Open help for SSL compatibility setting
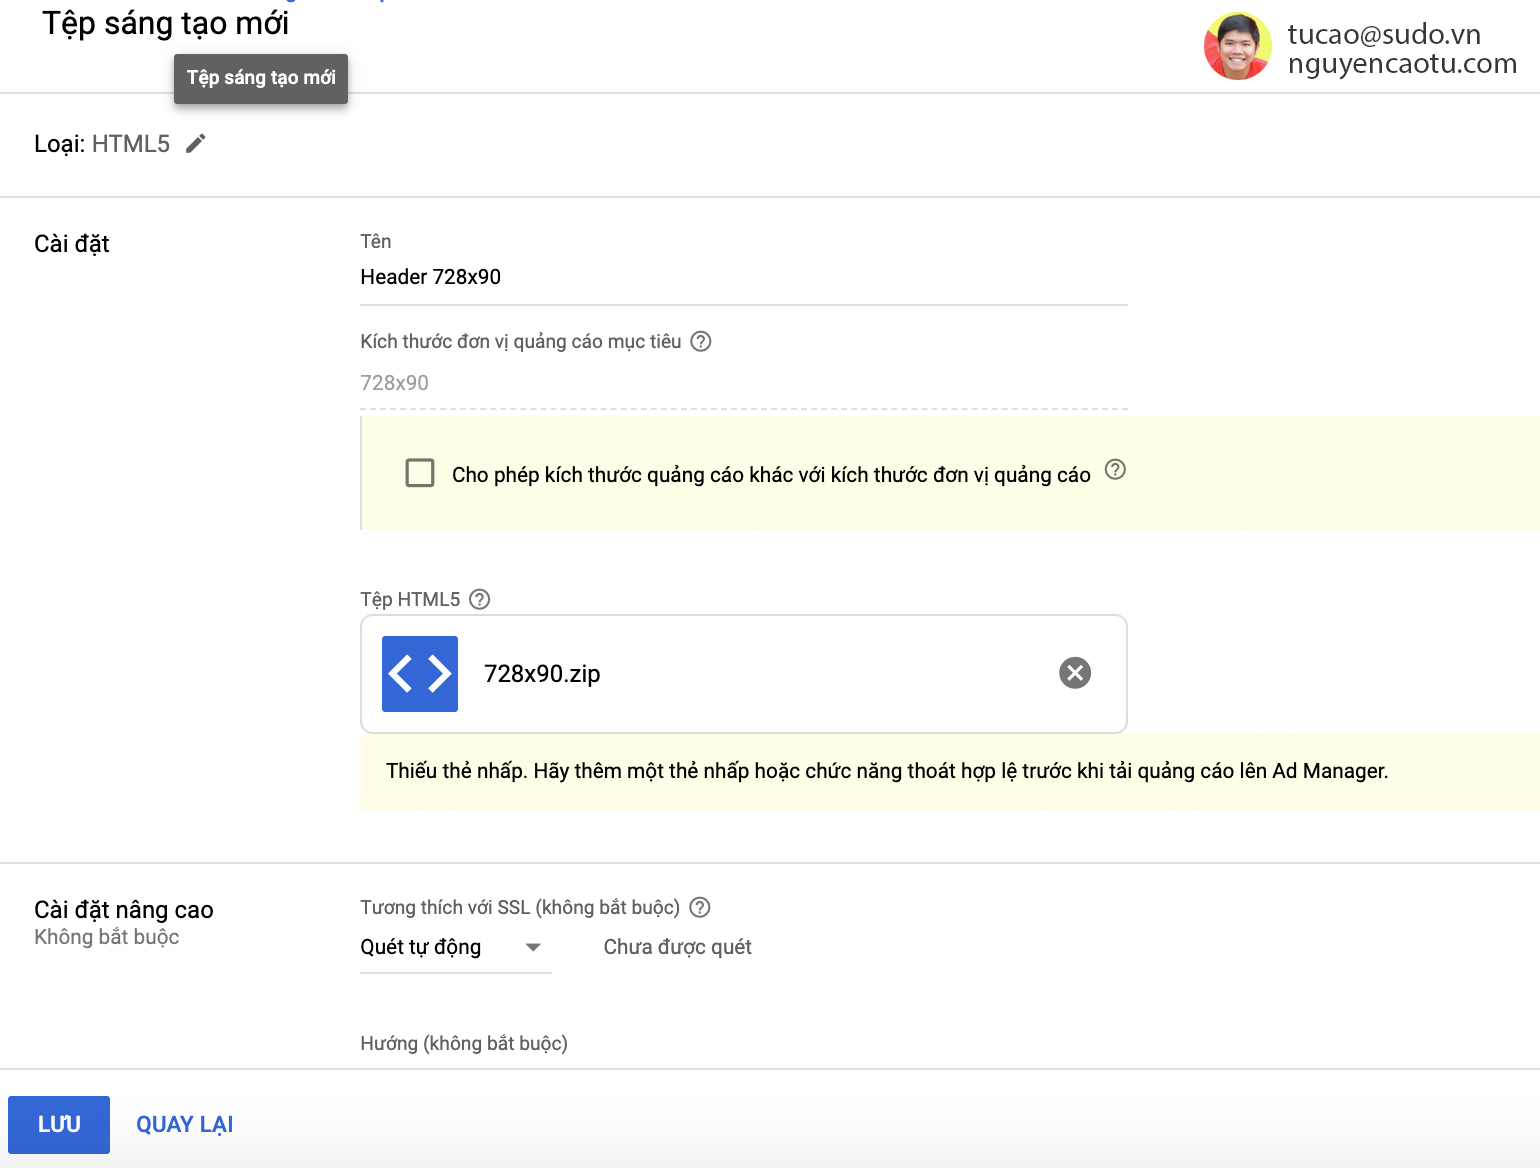Image resolution: width=1540 pixels, height=1168 pixels. [x=701, y=907]
